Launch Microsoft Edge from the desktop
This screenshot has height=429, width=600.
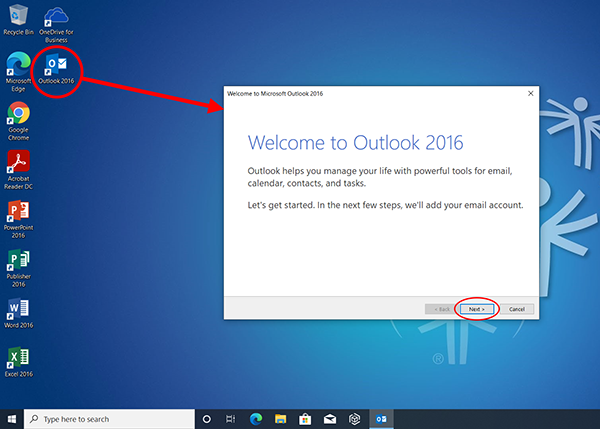18,66
